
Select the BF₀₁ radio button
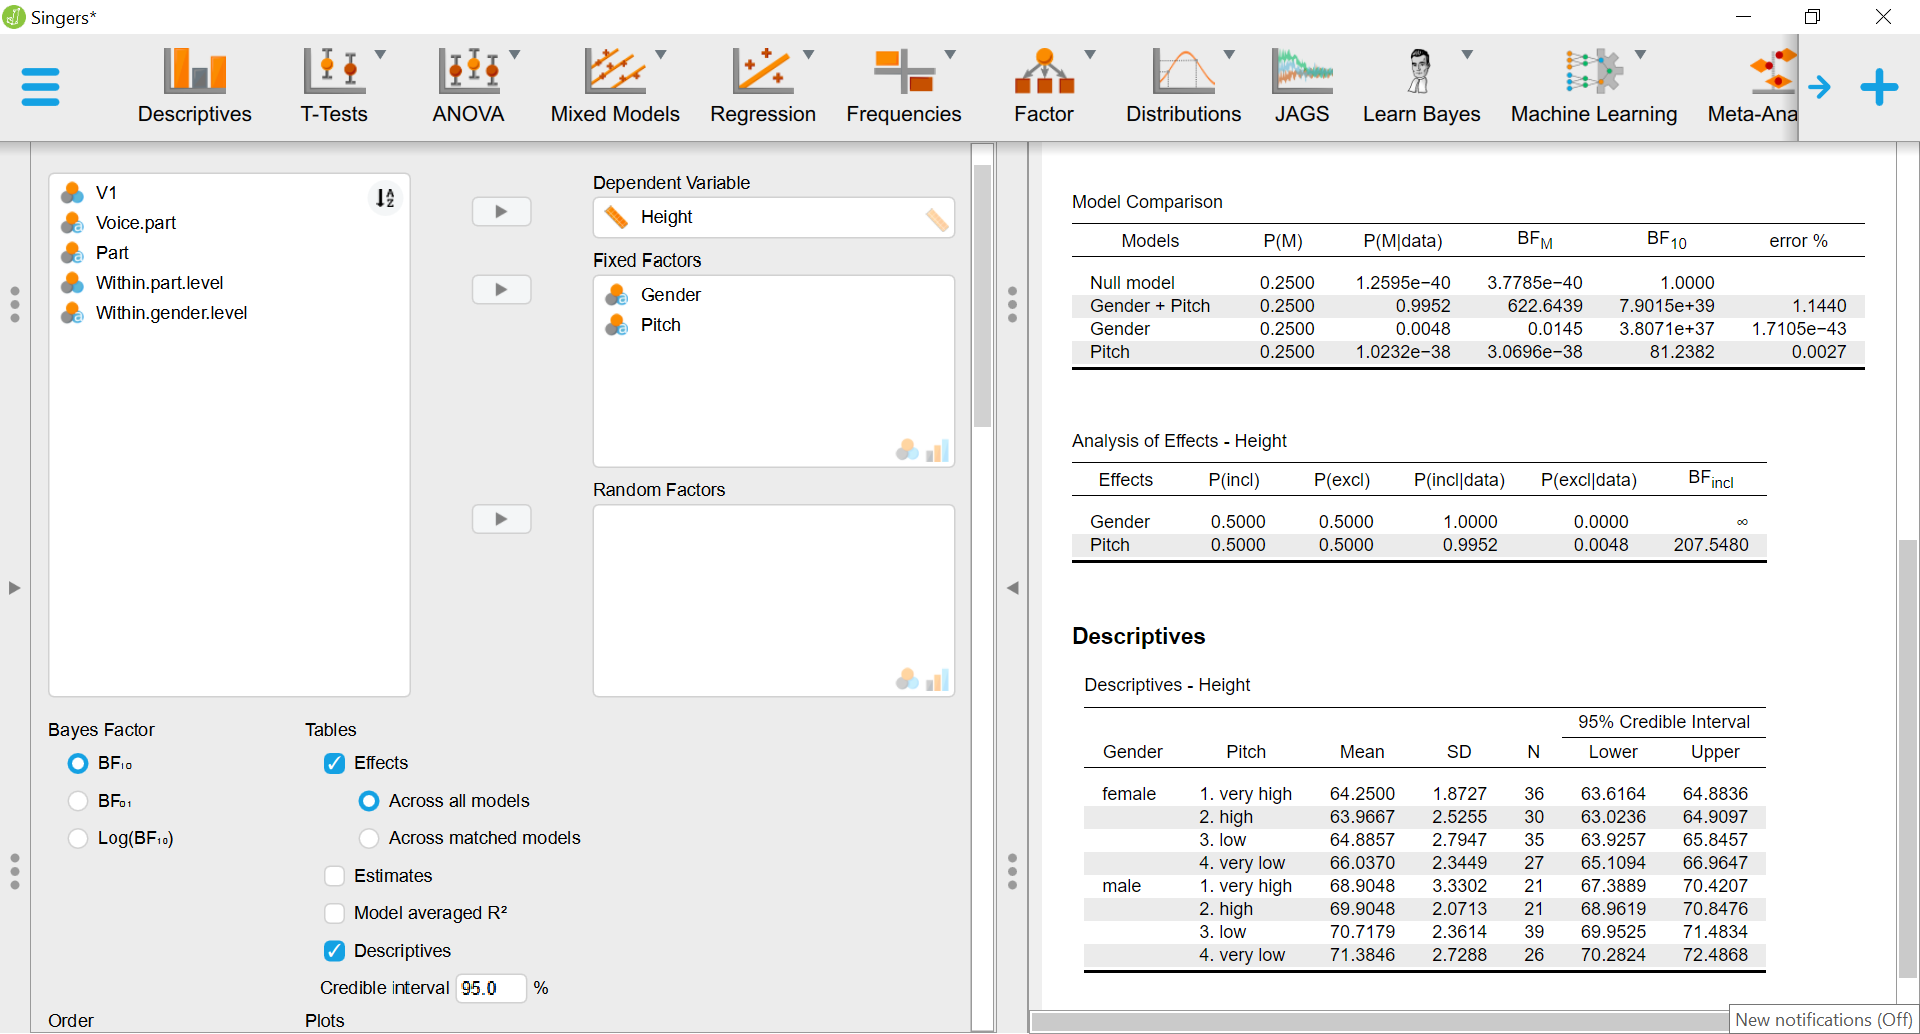point(78,801)
